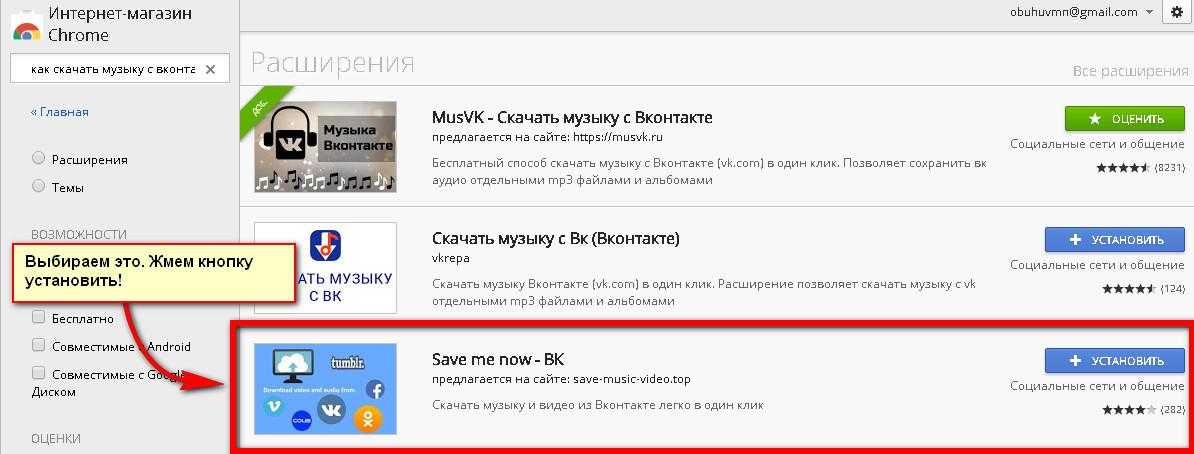The width and height of the screenshot is (1194, 454).
Task: Click the MusVK star rating
Action: coord(1123,168)
